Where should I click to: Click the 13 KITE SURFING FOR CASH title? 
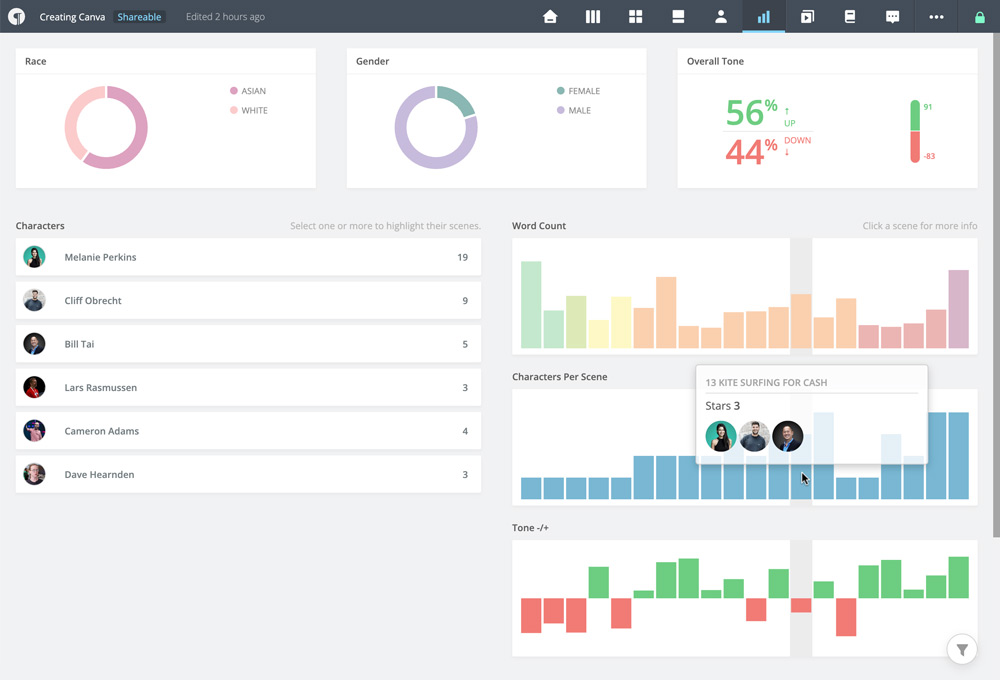(x=766, y=382)
